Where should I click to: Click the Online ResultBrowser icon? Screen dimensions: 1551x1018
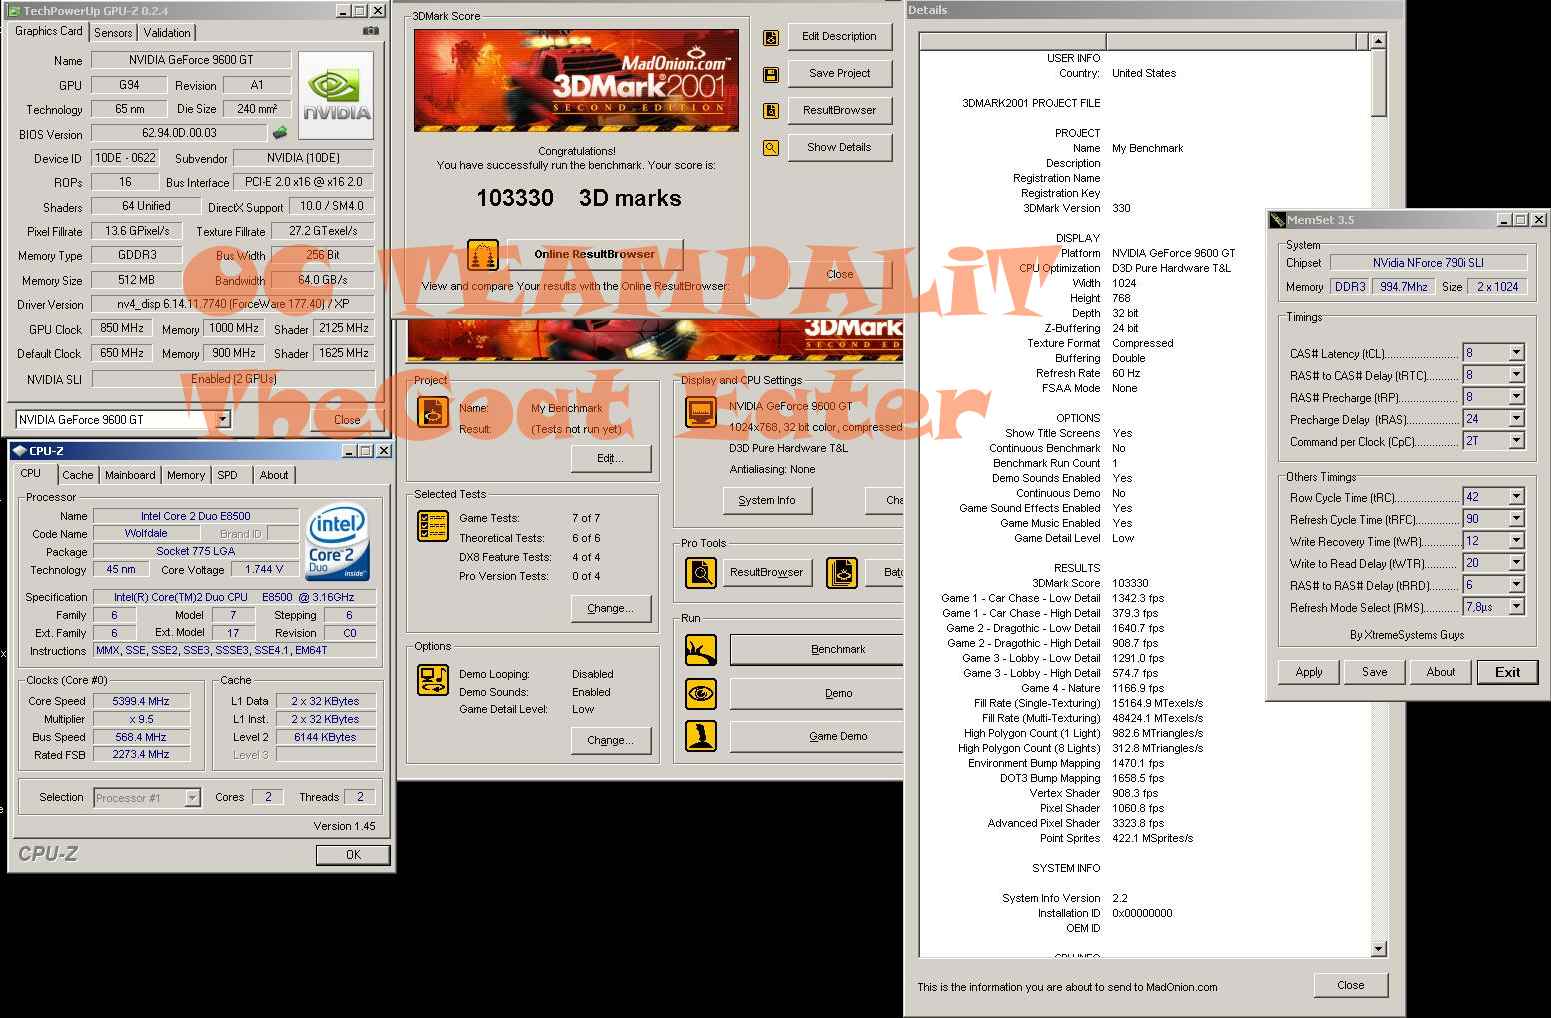pyautogui.click(x=483, y=254)
